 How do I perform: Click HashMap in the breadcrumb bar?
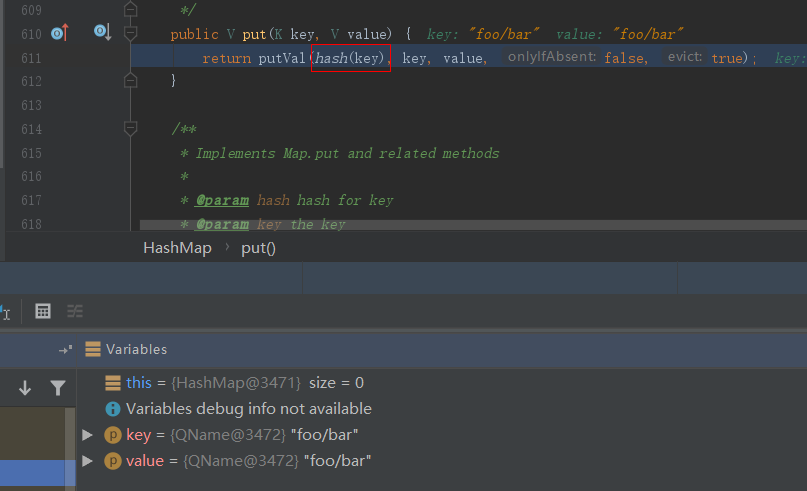pyautogui.click(x=177, y=248)
